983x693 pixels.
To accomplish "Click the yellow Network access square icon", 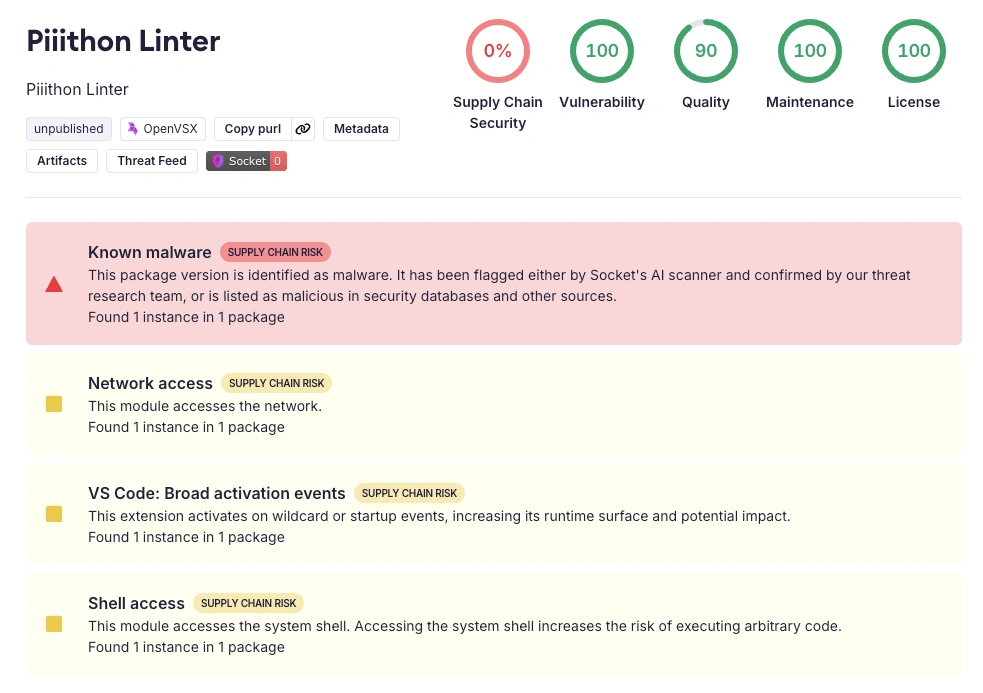I will point(54,404).
